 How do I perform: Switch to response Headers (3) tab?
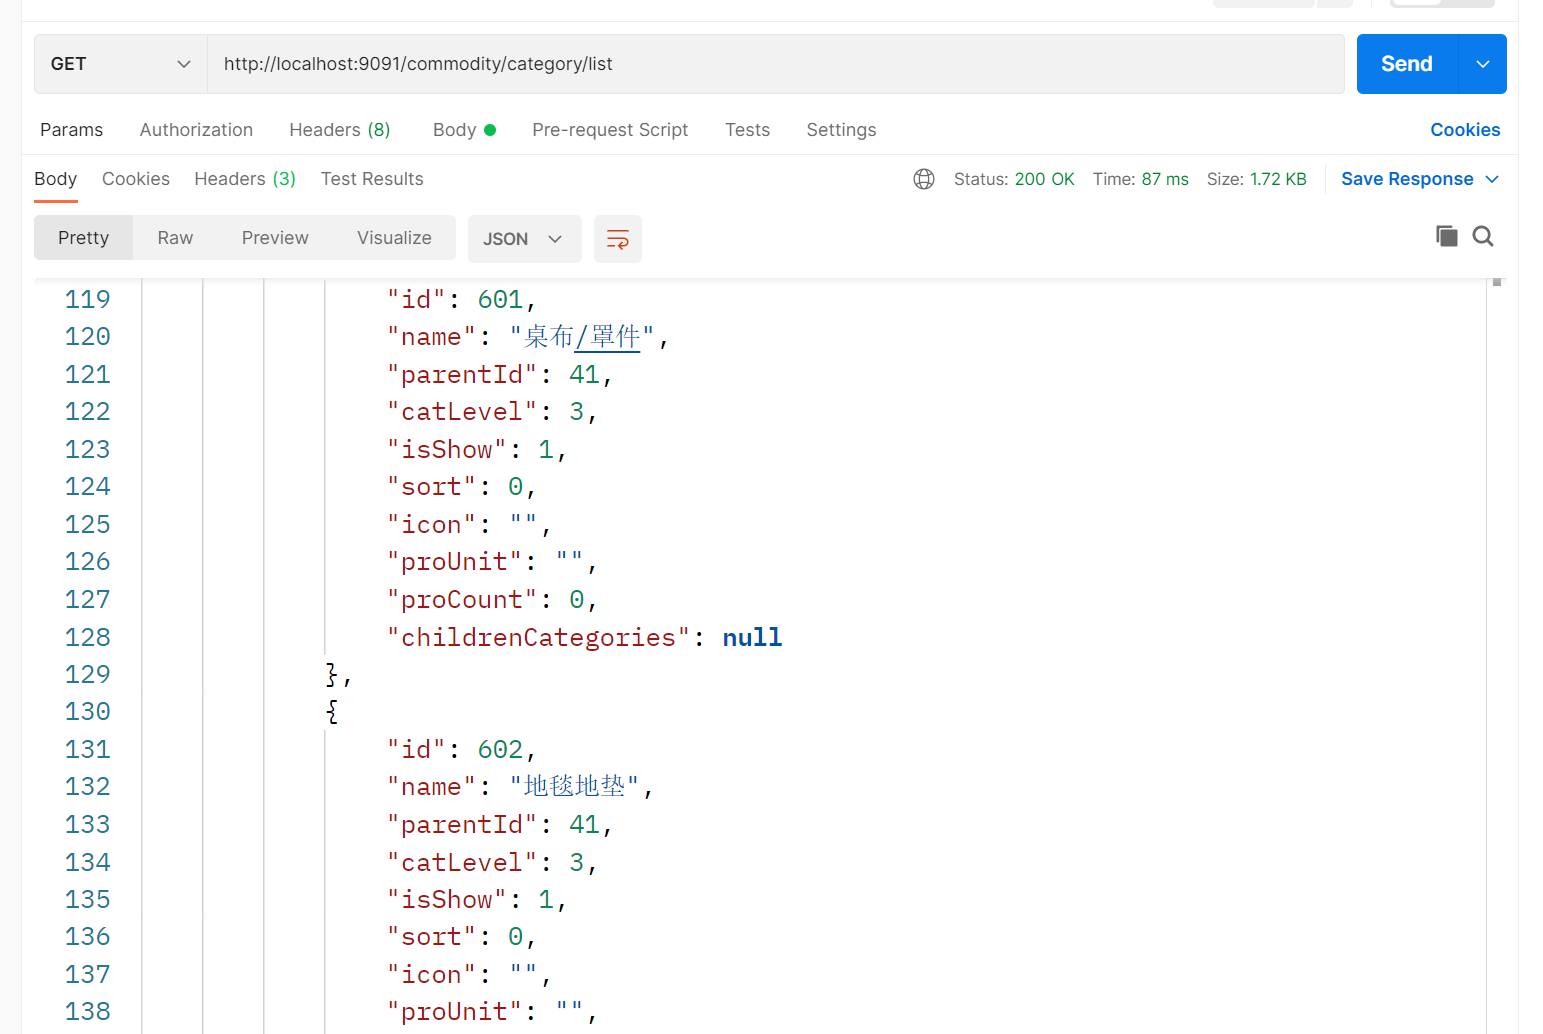[245, 179]
